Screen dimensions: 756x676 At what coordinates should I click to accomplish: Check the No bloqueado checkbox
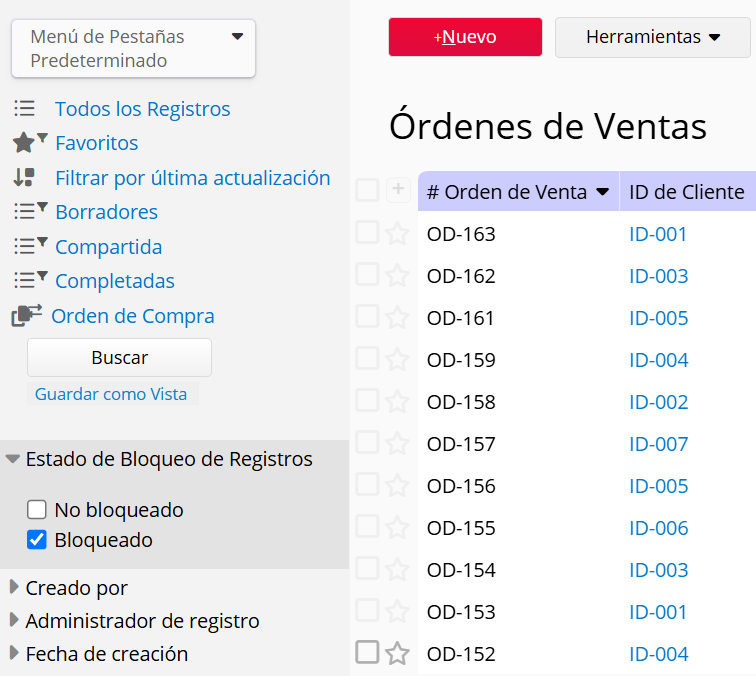coord(37,510)
